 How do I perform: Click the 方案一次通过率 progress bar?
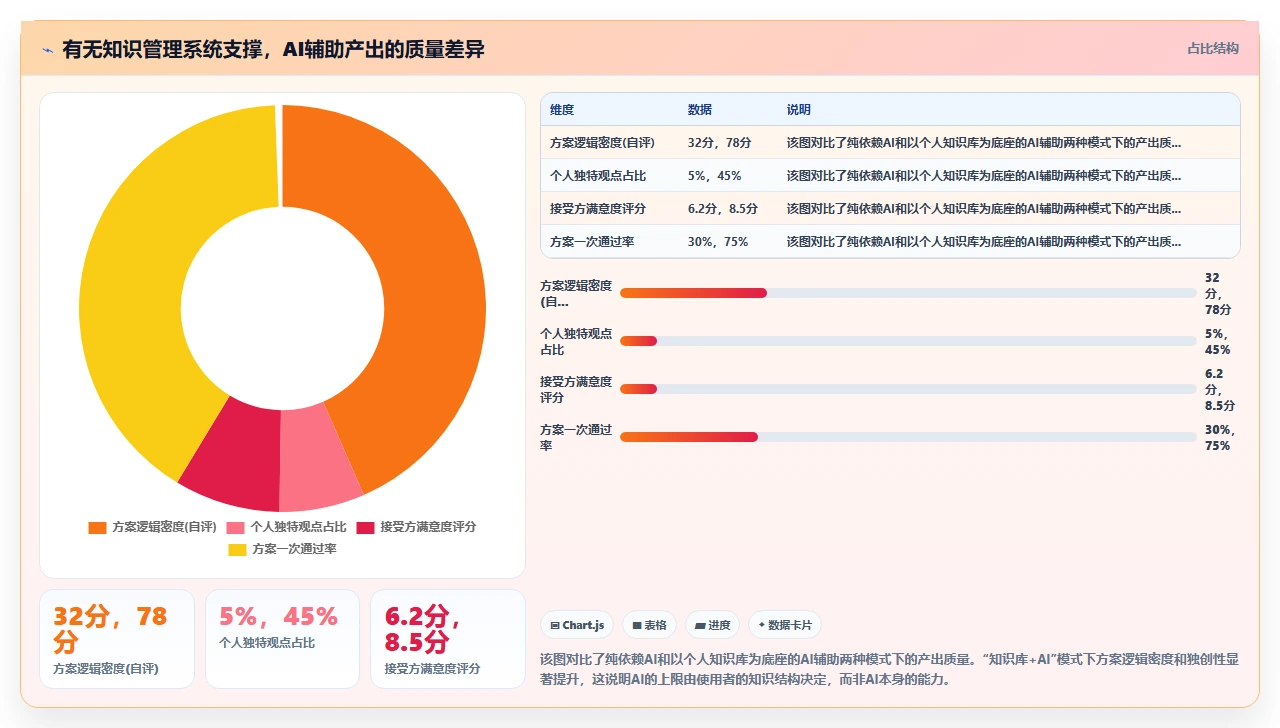coord(908,437)
